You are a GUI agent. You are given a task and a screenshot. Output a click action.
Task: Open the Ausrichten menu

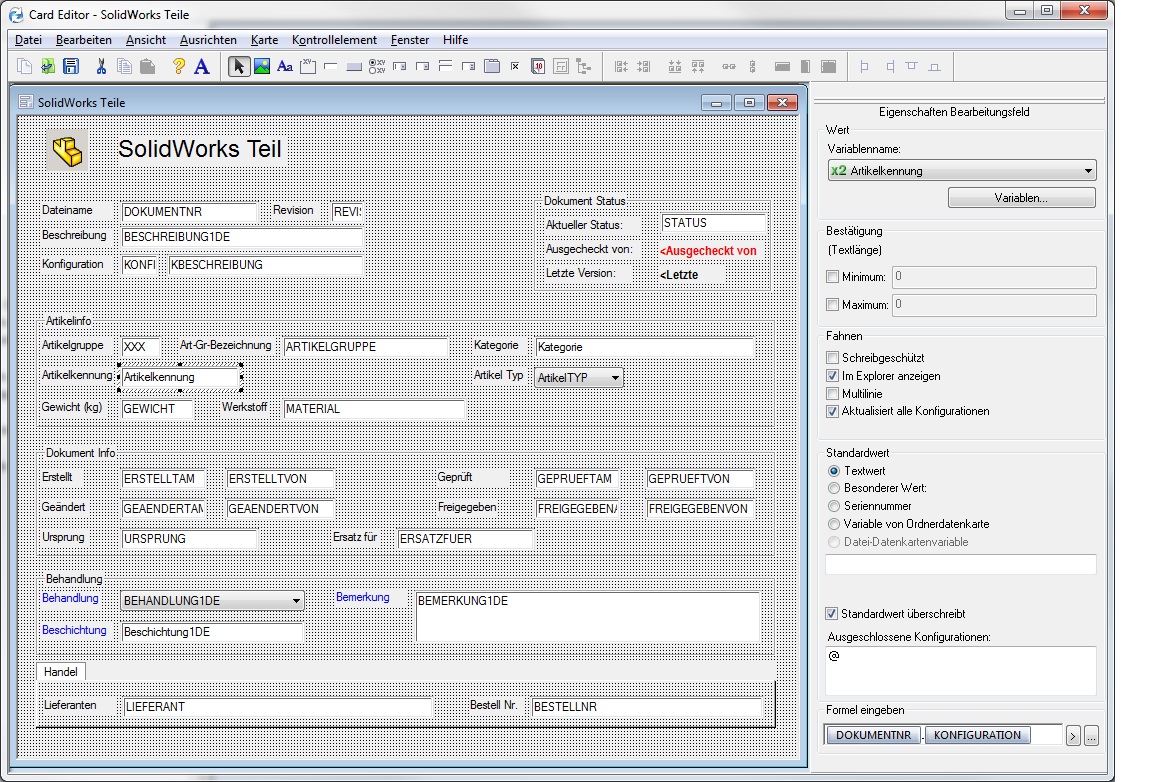pyautogui.click(x=208, y=40)
